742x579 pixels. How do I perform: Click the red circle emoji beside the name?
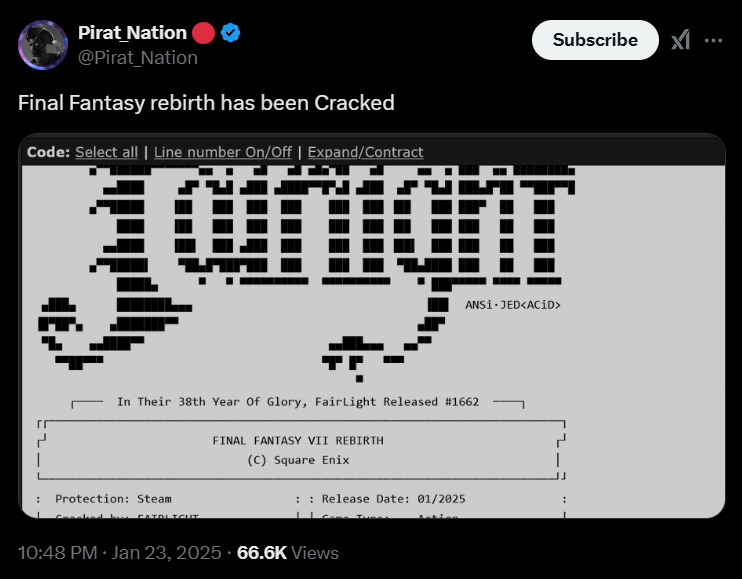[203, 33]
